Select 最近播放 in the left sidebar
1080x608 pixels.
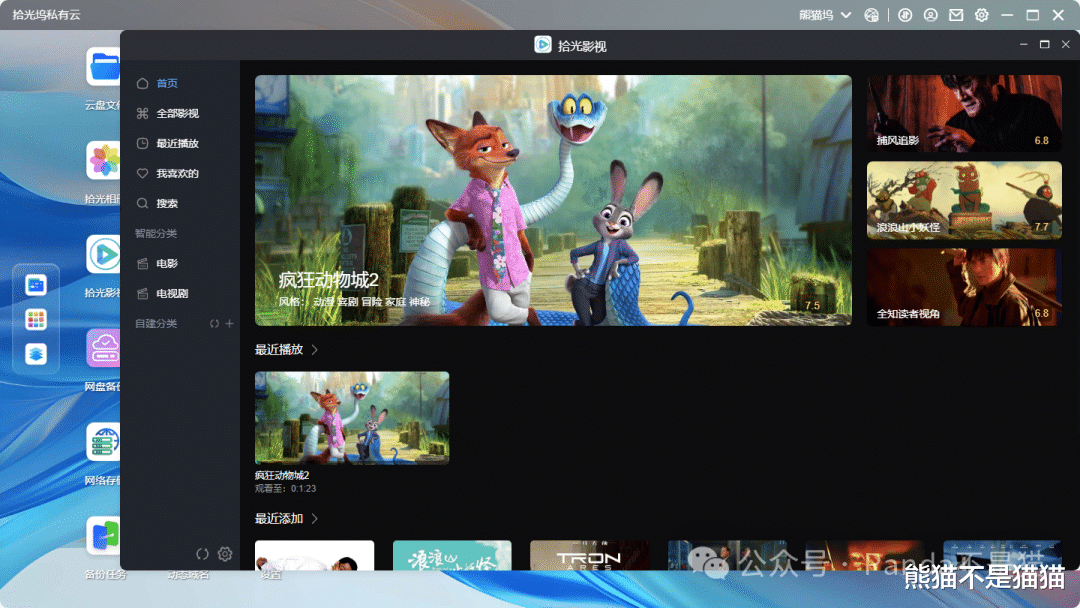(x=177, y=143)
